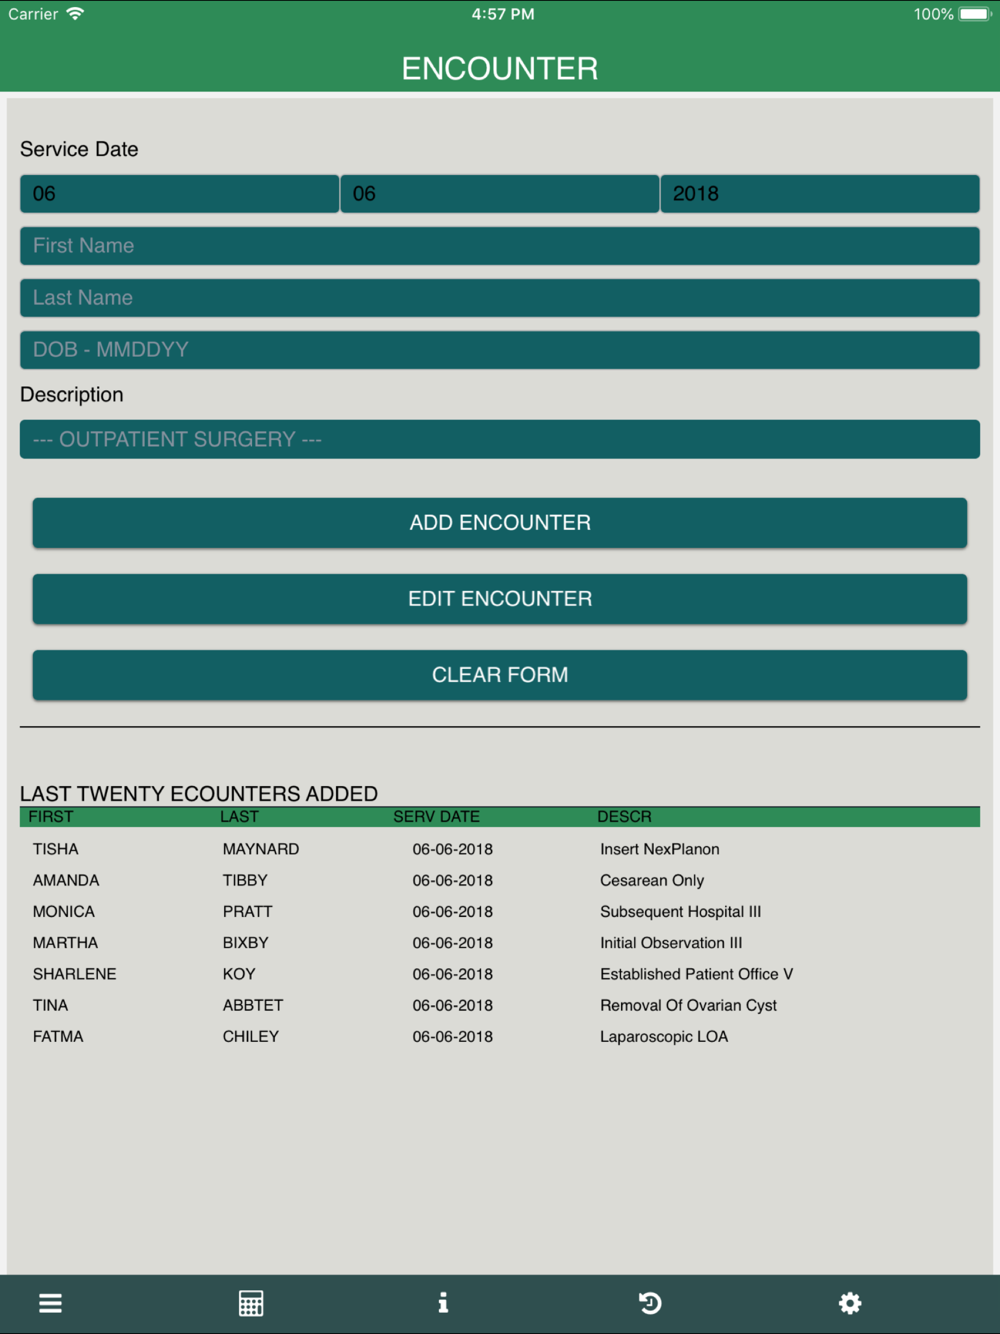Select the MONICA encounter row
1000x1334 pixels.
tap(500, 912)
